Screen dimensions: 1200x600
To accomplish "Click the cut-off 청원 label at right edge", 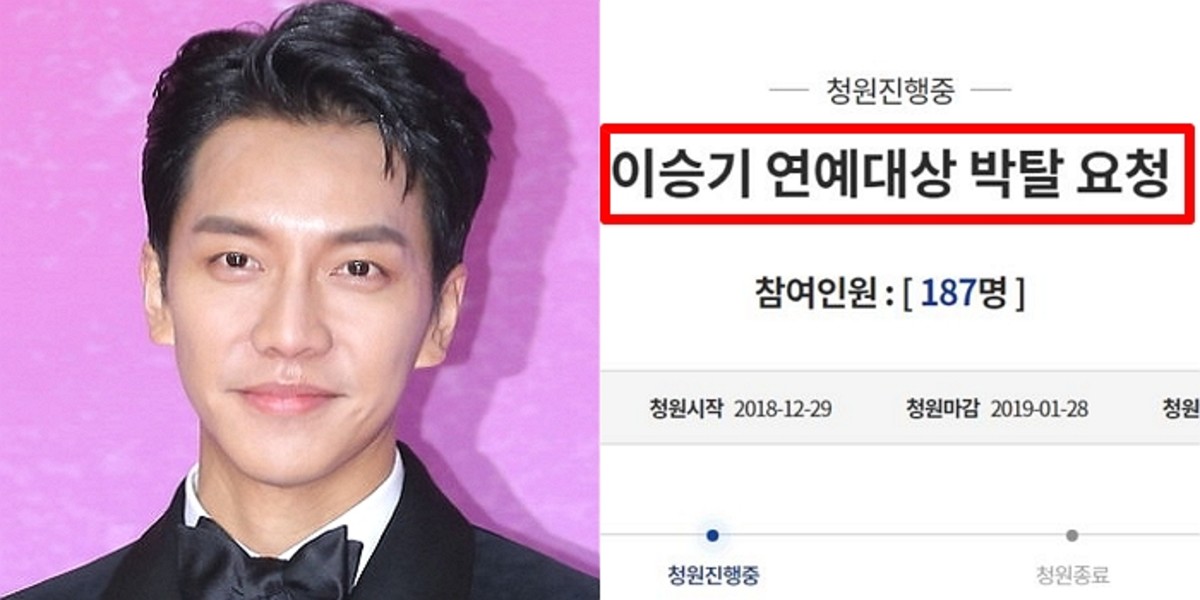I will 1180,409.
